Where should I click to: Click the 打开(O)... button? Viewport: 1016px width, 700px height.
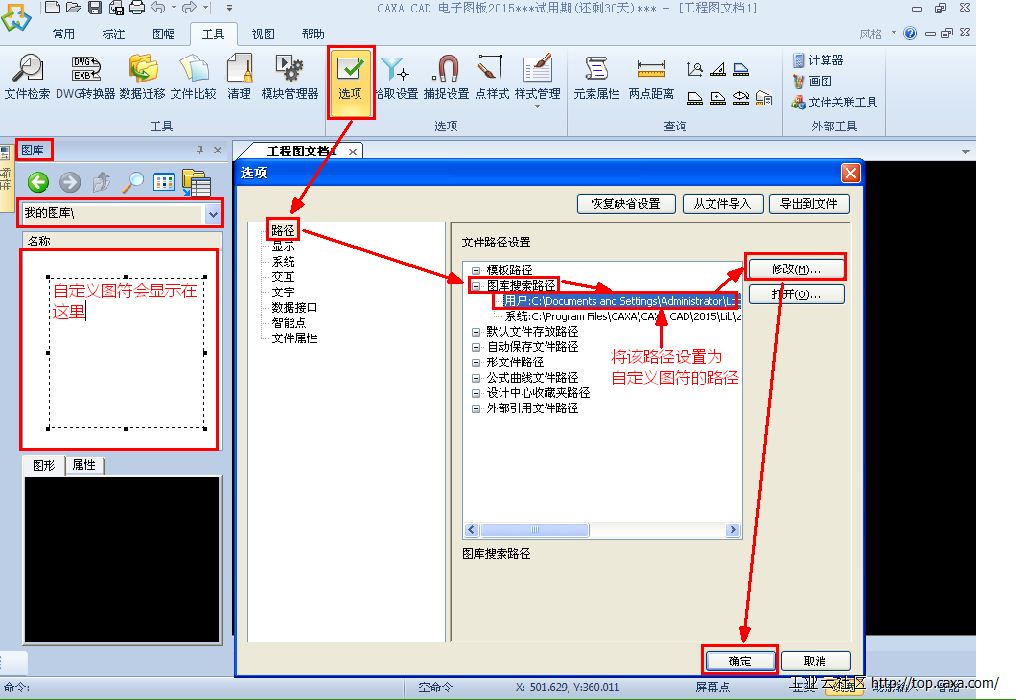pos(796,294)
